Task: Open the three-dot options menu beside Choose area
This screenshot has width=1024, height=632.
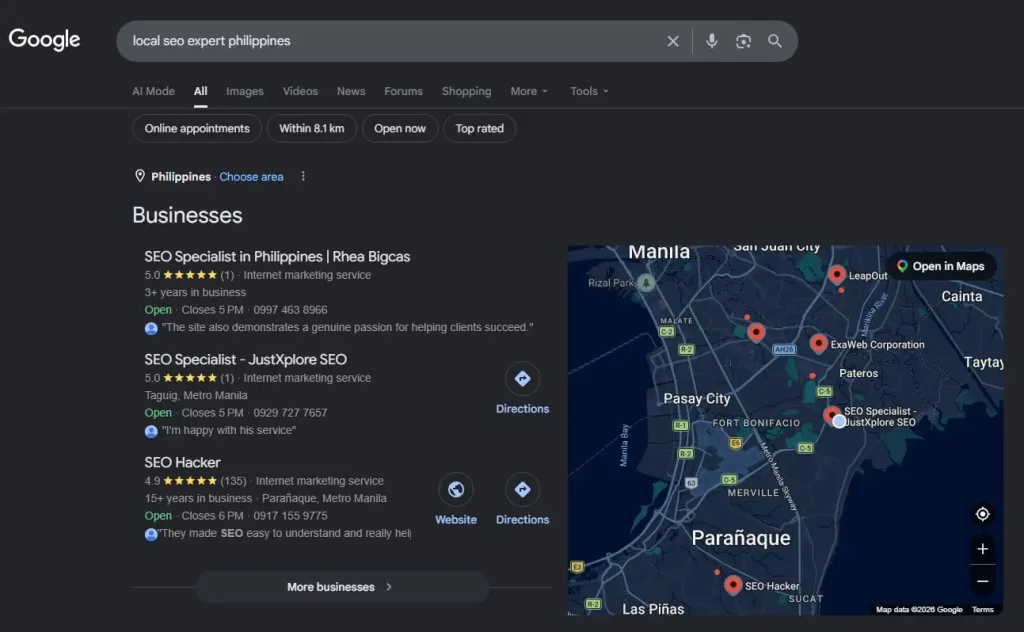Action: coord(303,176)
